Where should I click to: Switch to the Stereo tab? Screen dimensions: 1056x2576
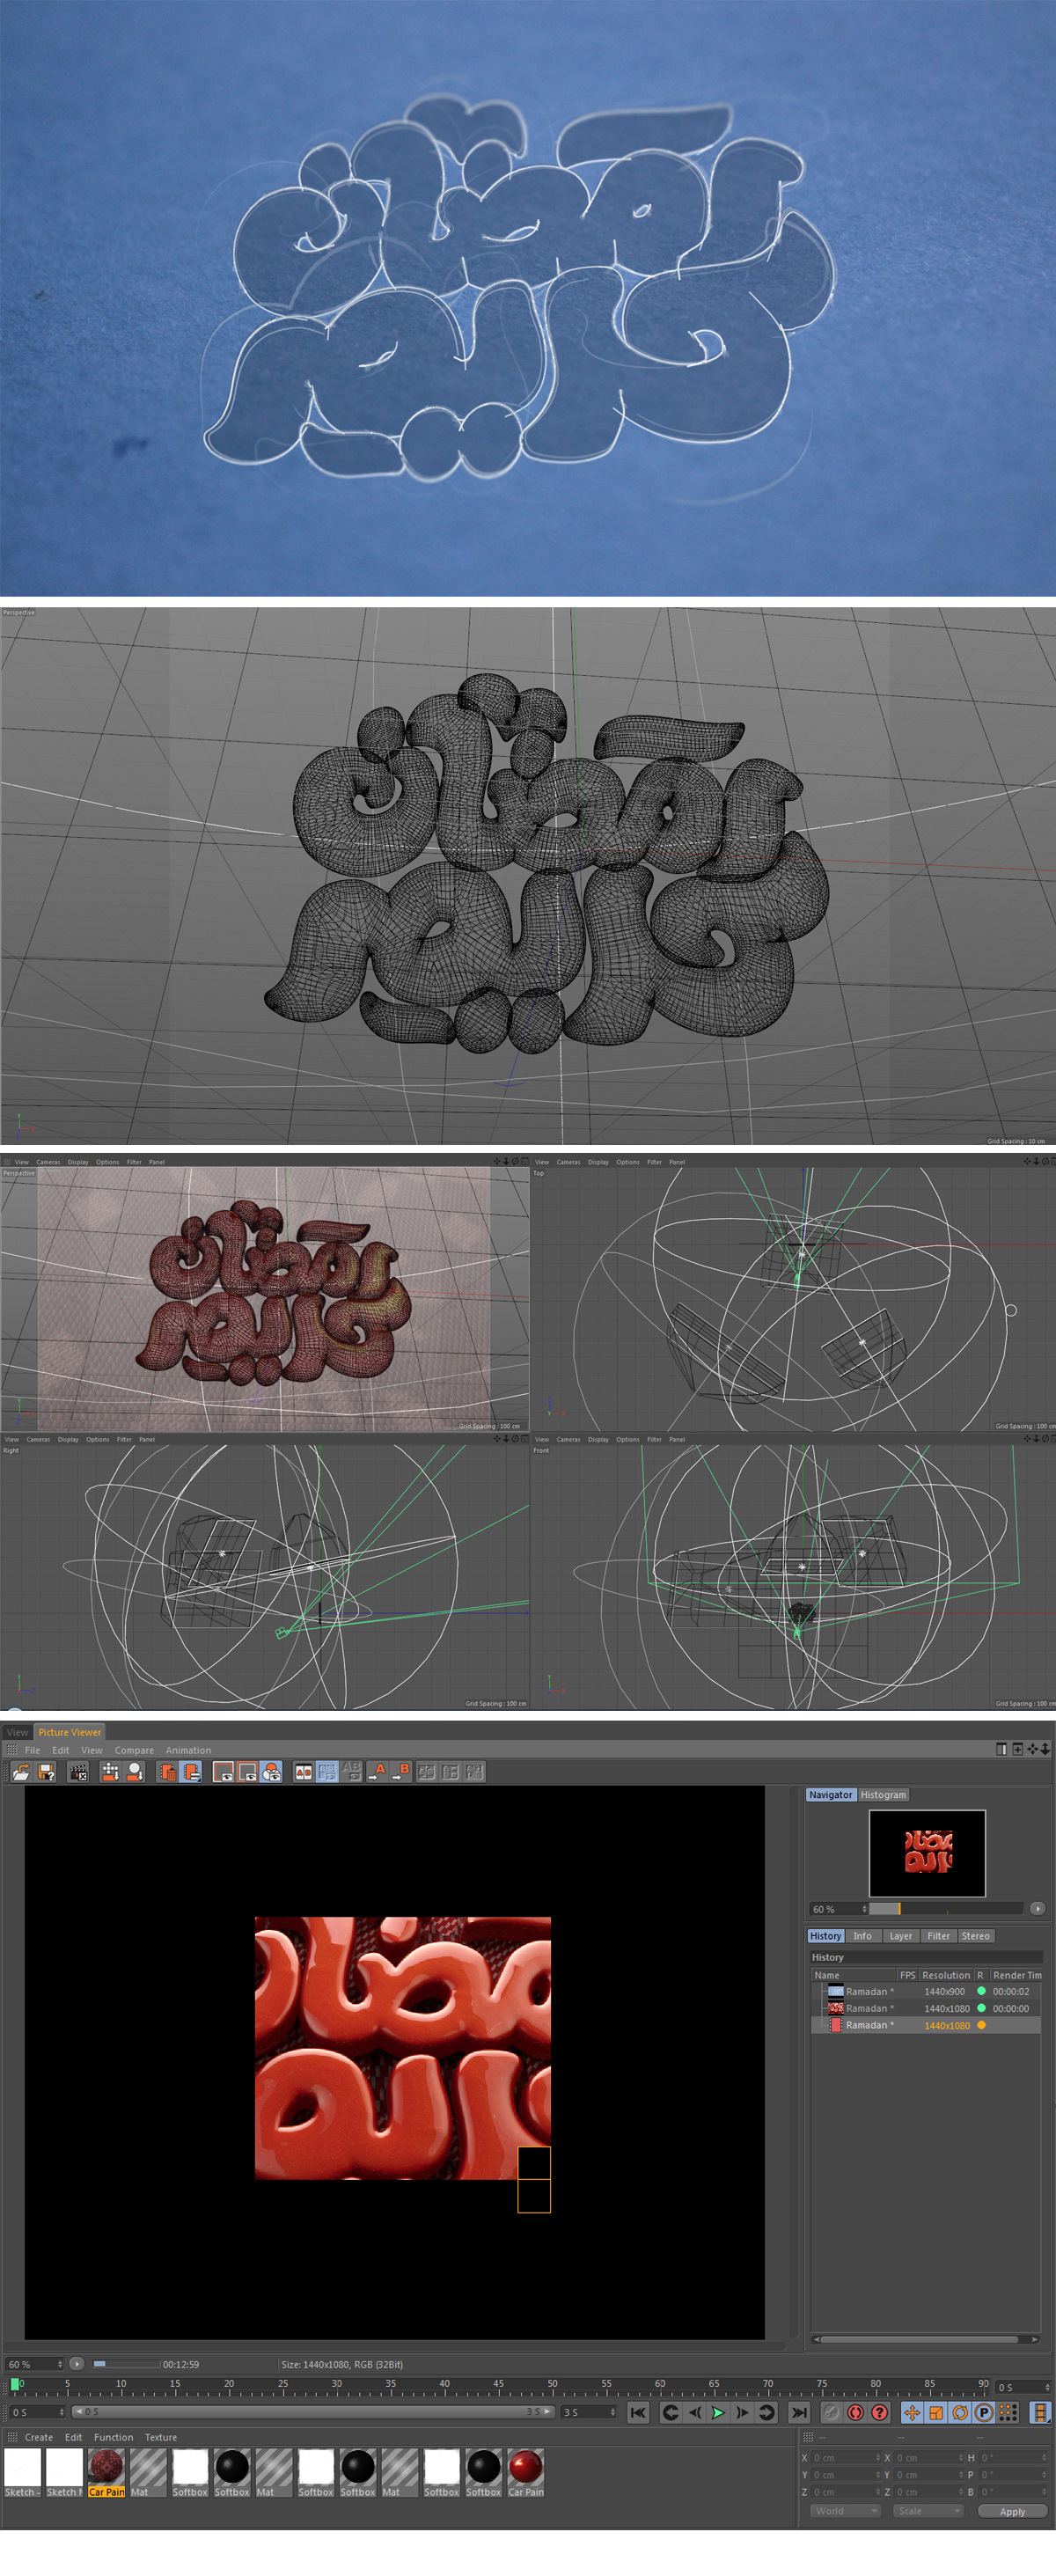[976, 1936]
